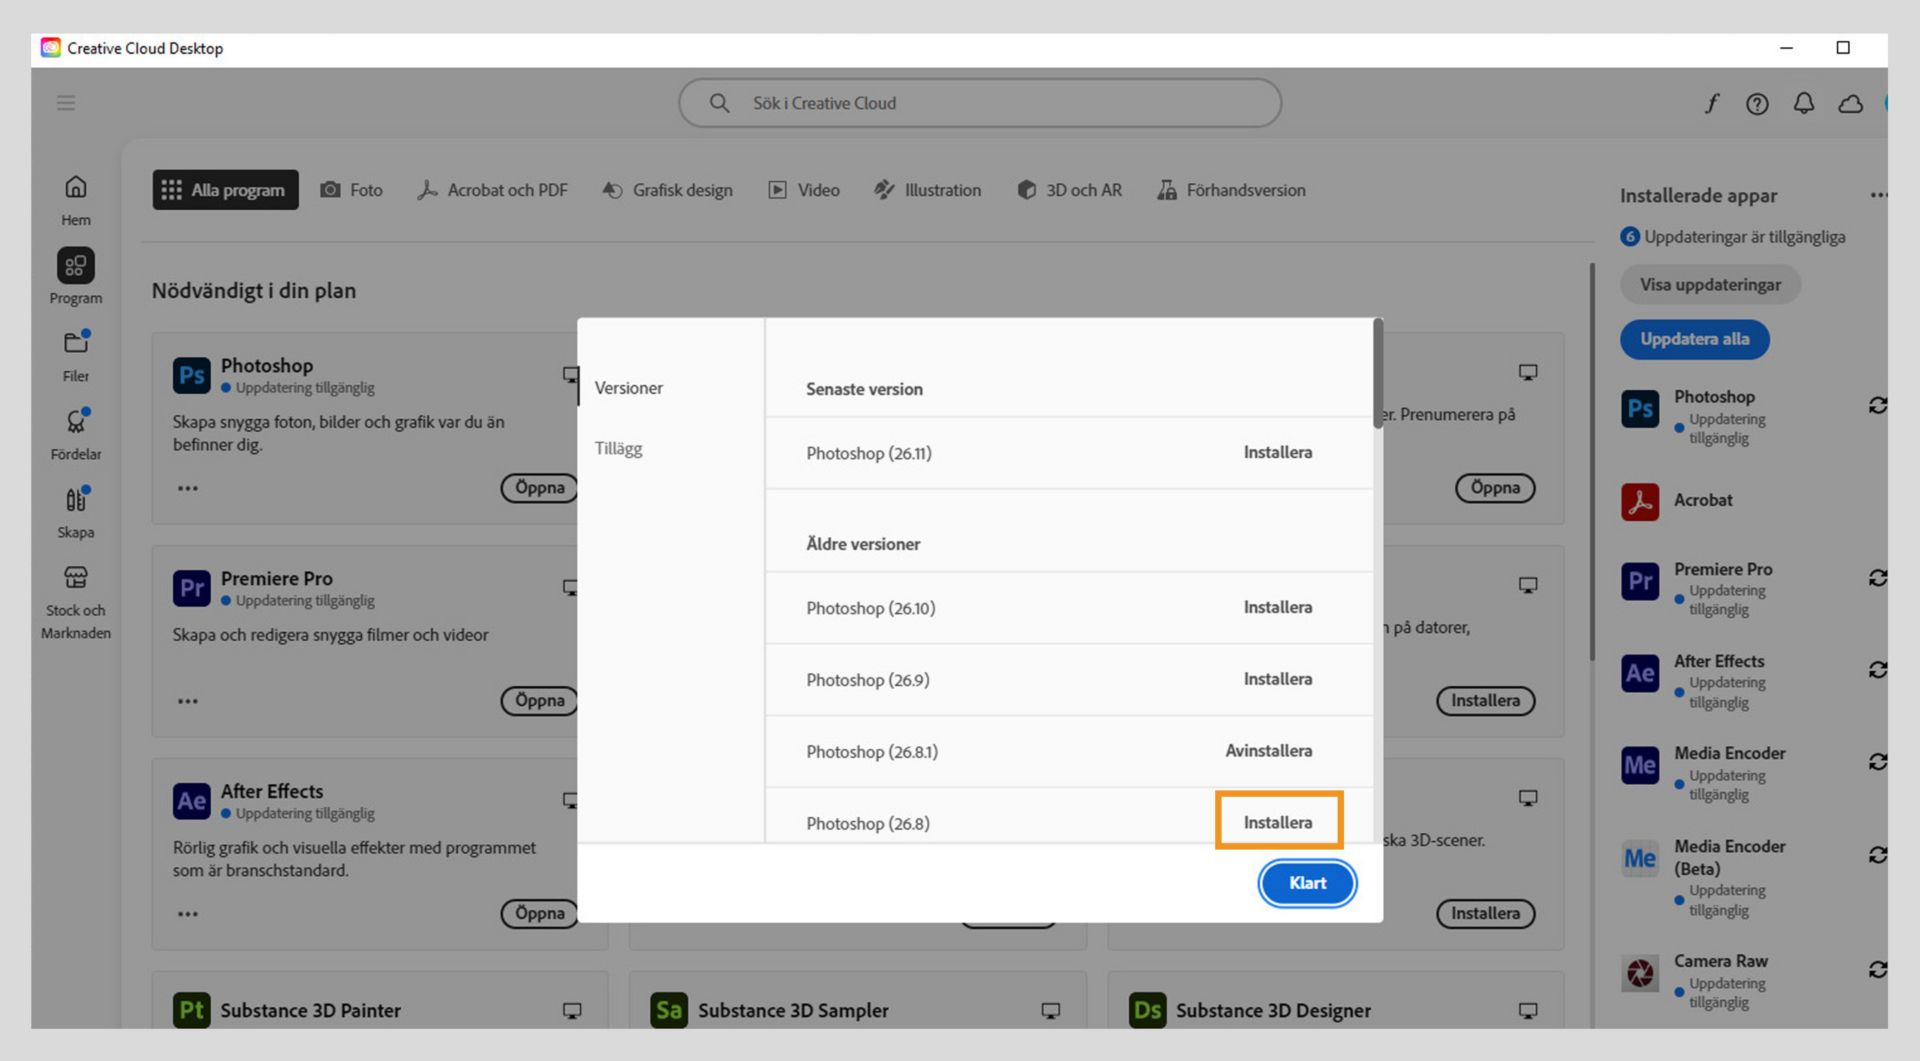Switch to the Video category tab
1920x1061 pixels.
(x=804, y=190)
